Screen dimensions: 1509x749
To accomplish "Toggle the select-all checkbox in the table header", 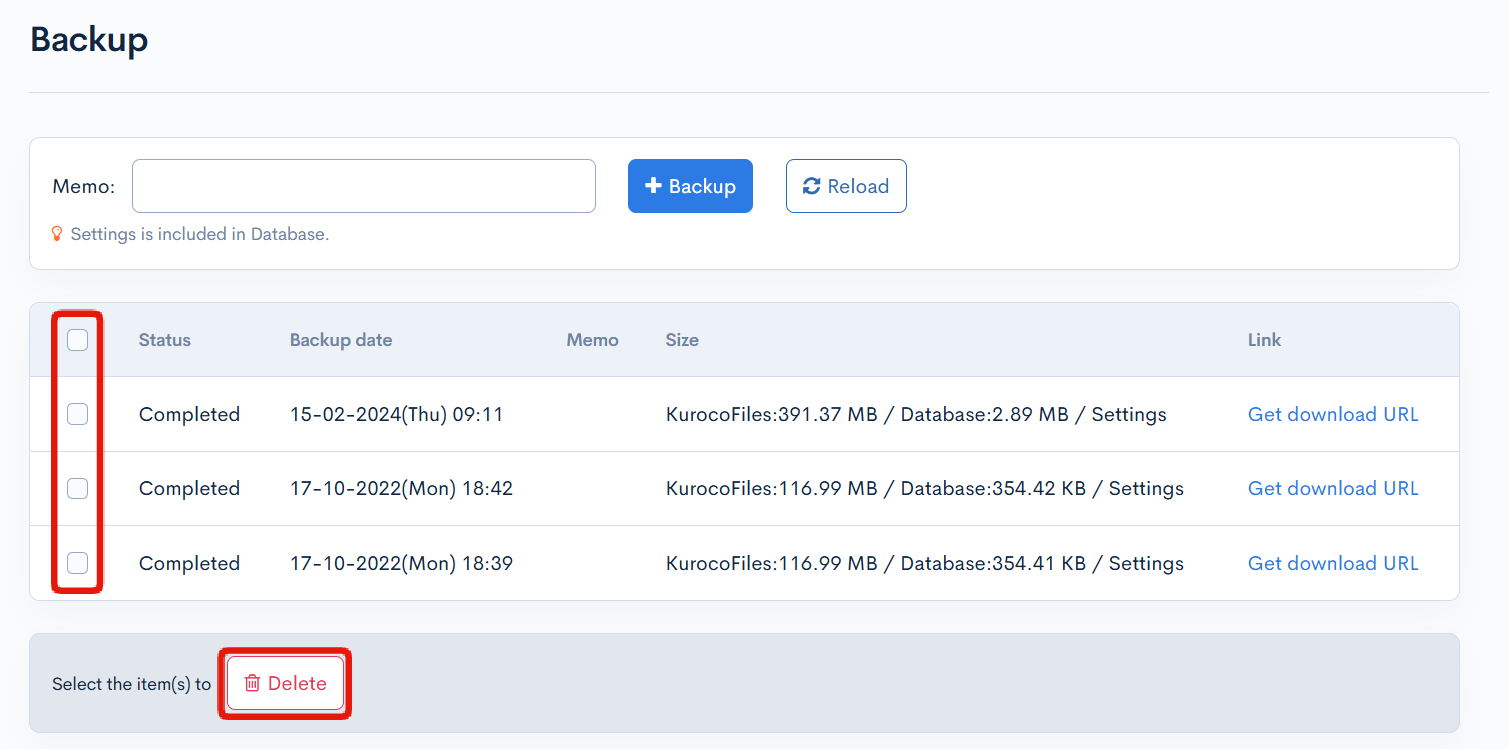I will 77,340.
